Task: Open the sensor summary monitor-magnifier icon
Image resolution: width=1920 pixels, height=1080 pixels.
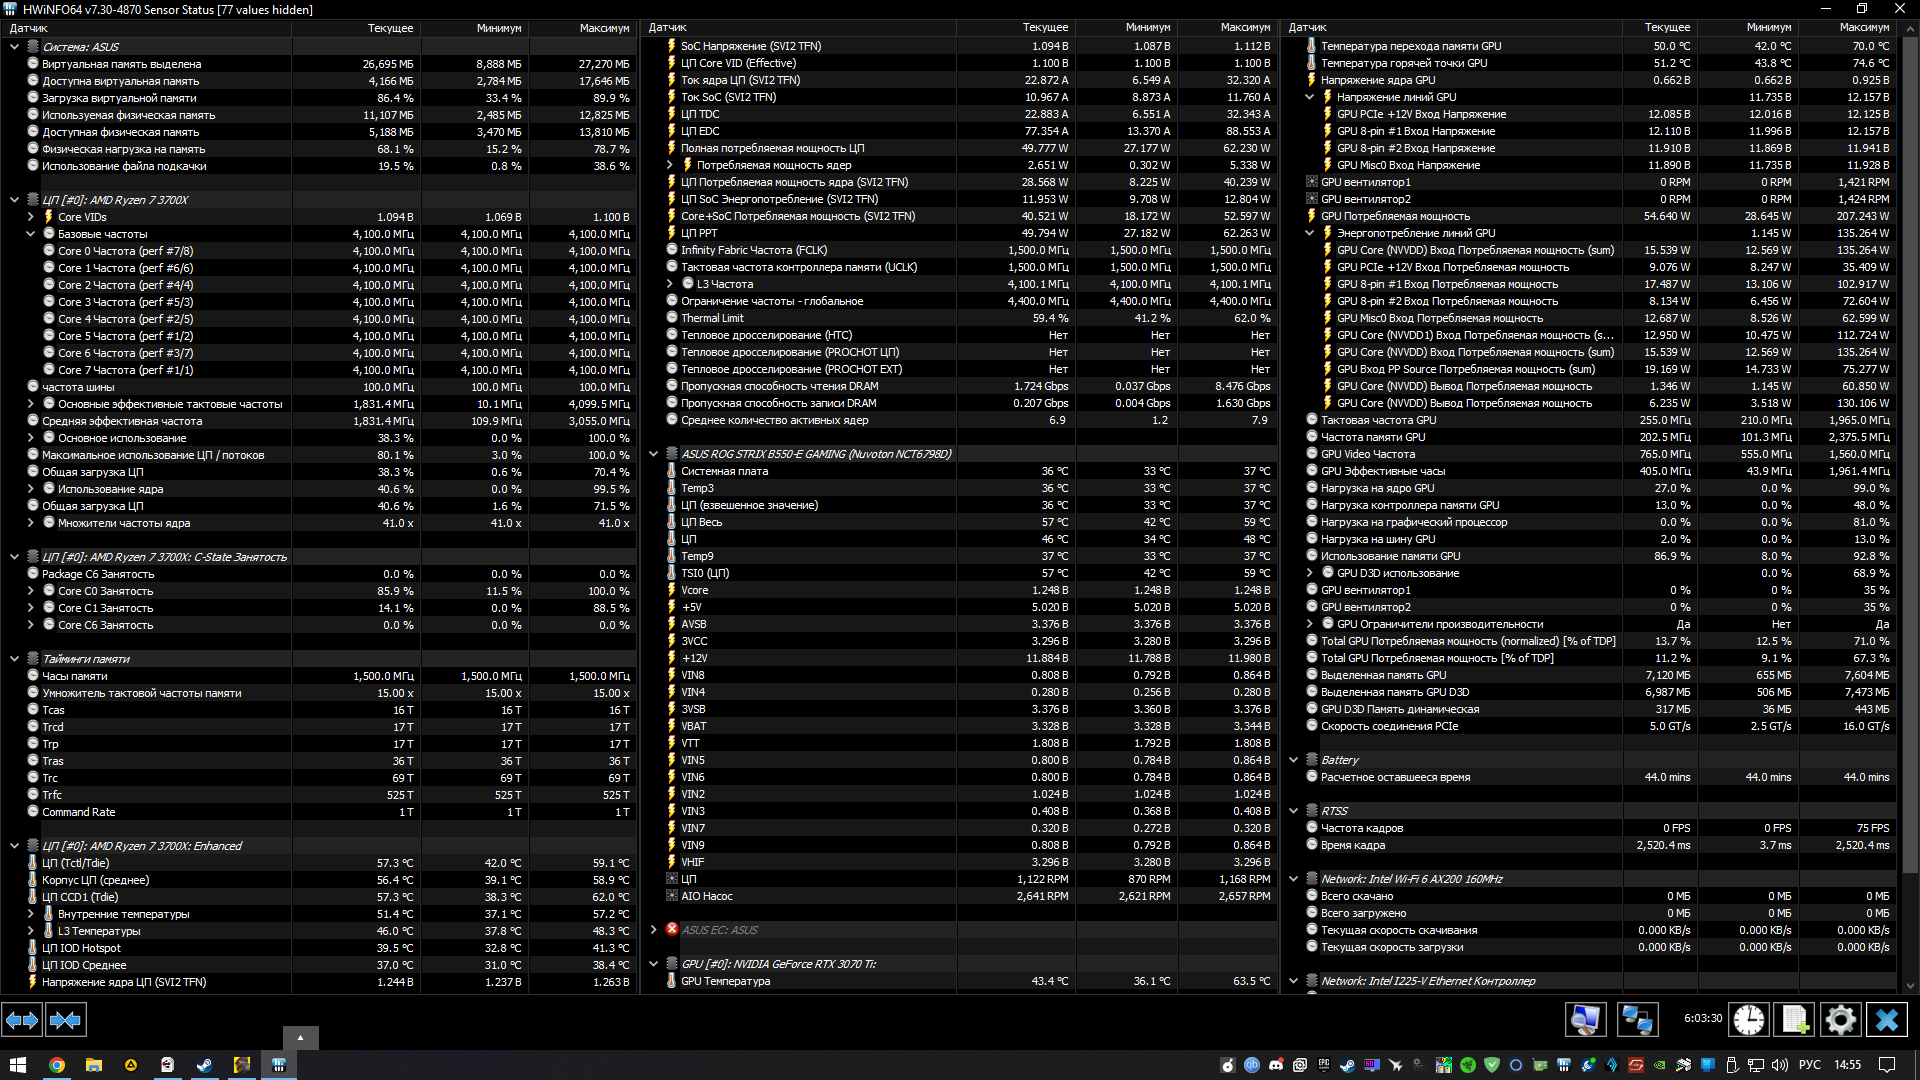Action: [1585, 1020]
